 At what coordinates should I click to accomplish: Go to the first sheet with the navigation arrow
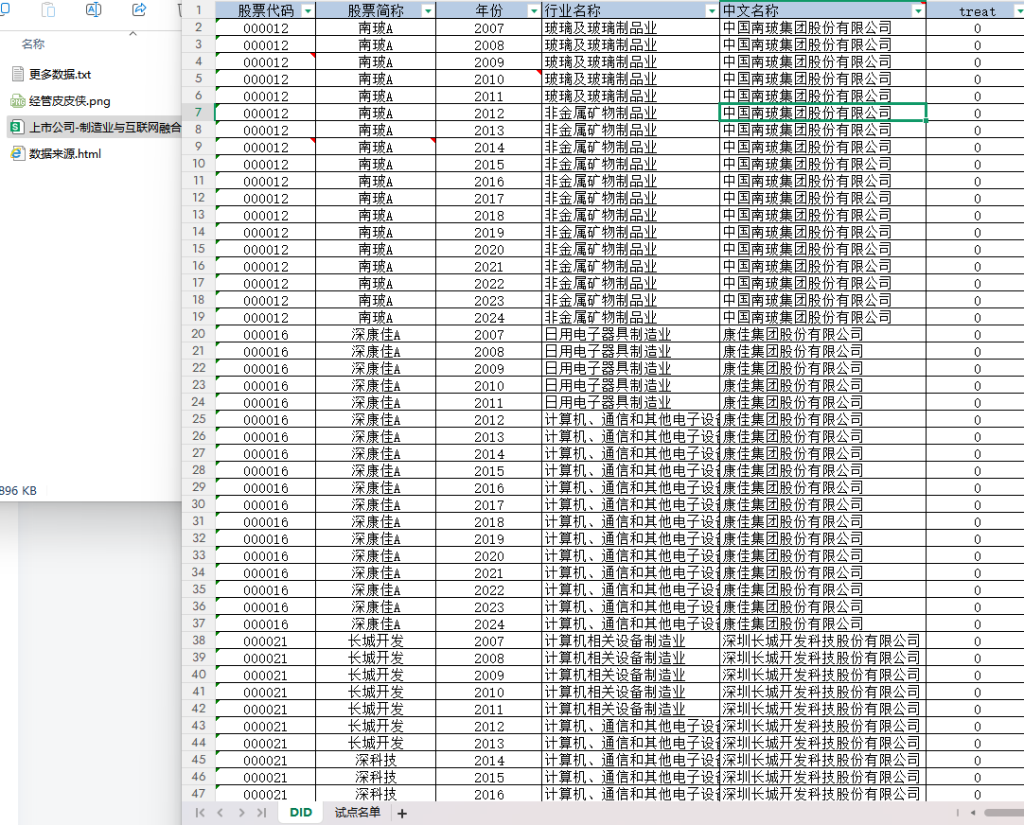coord(200,813)
